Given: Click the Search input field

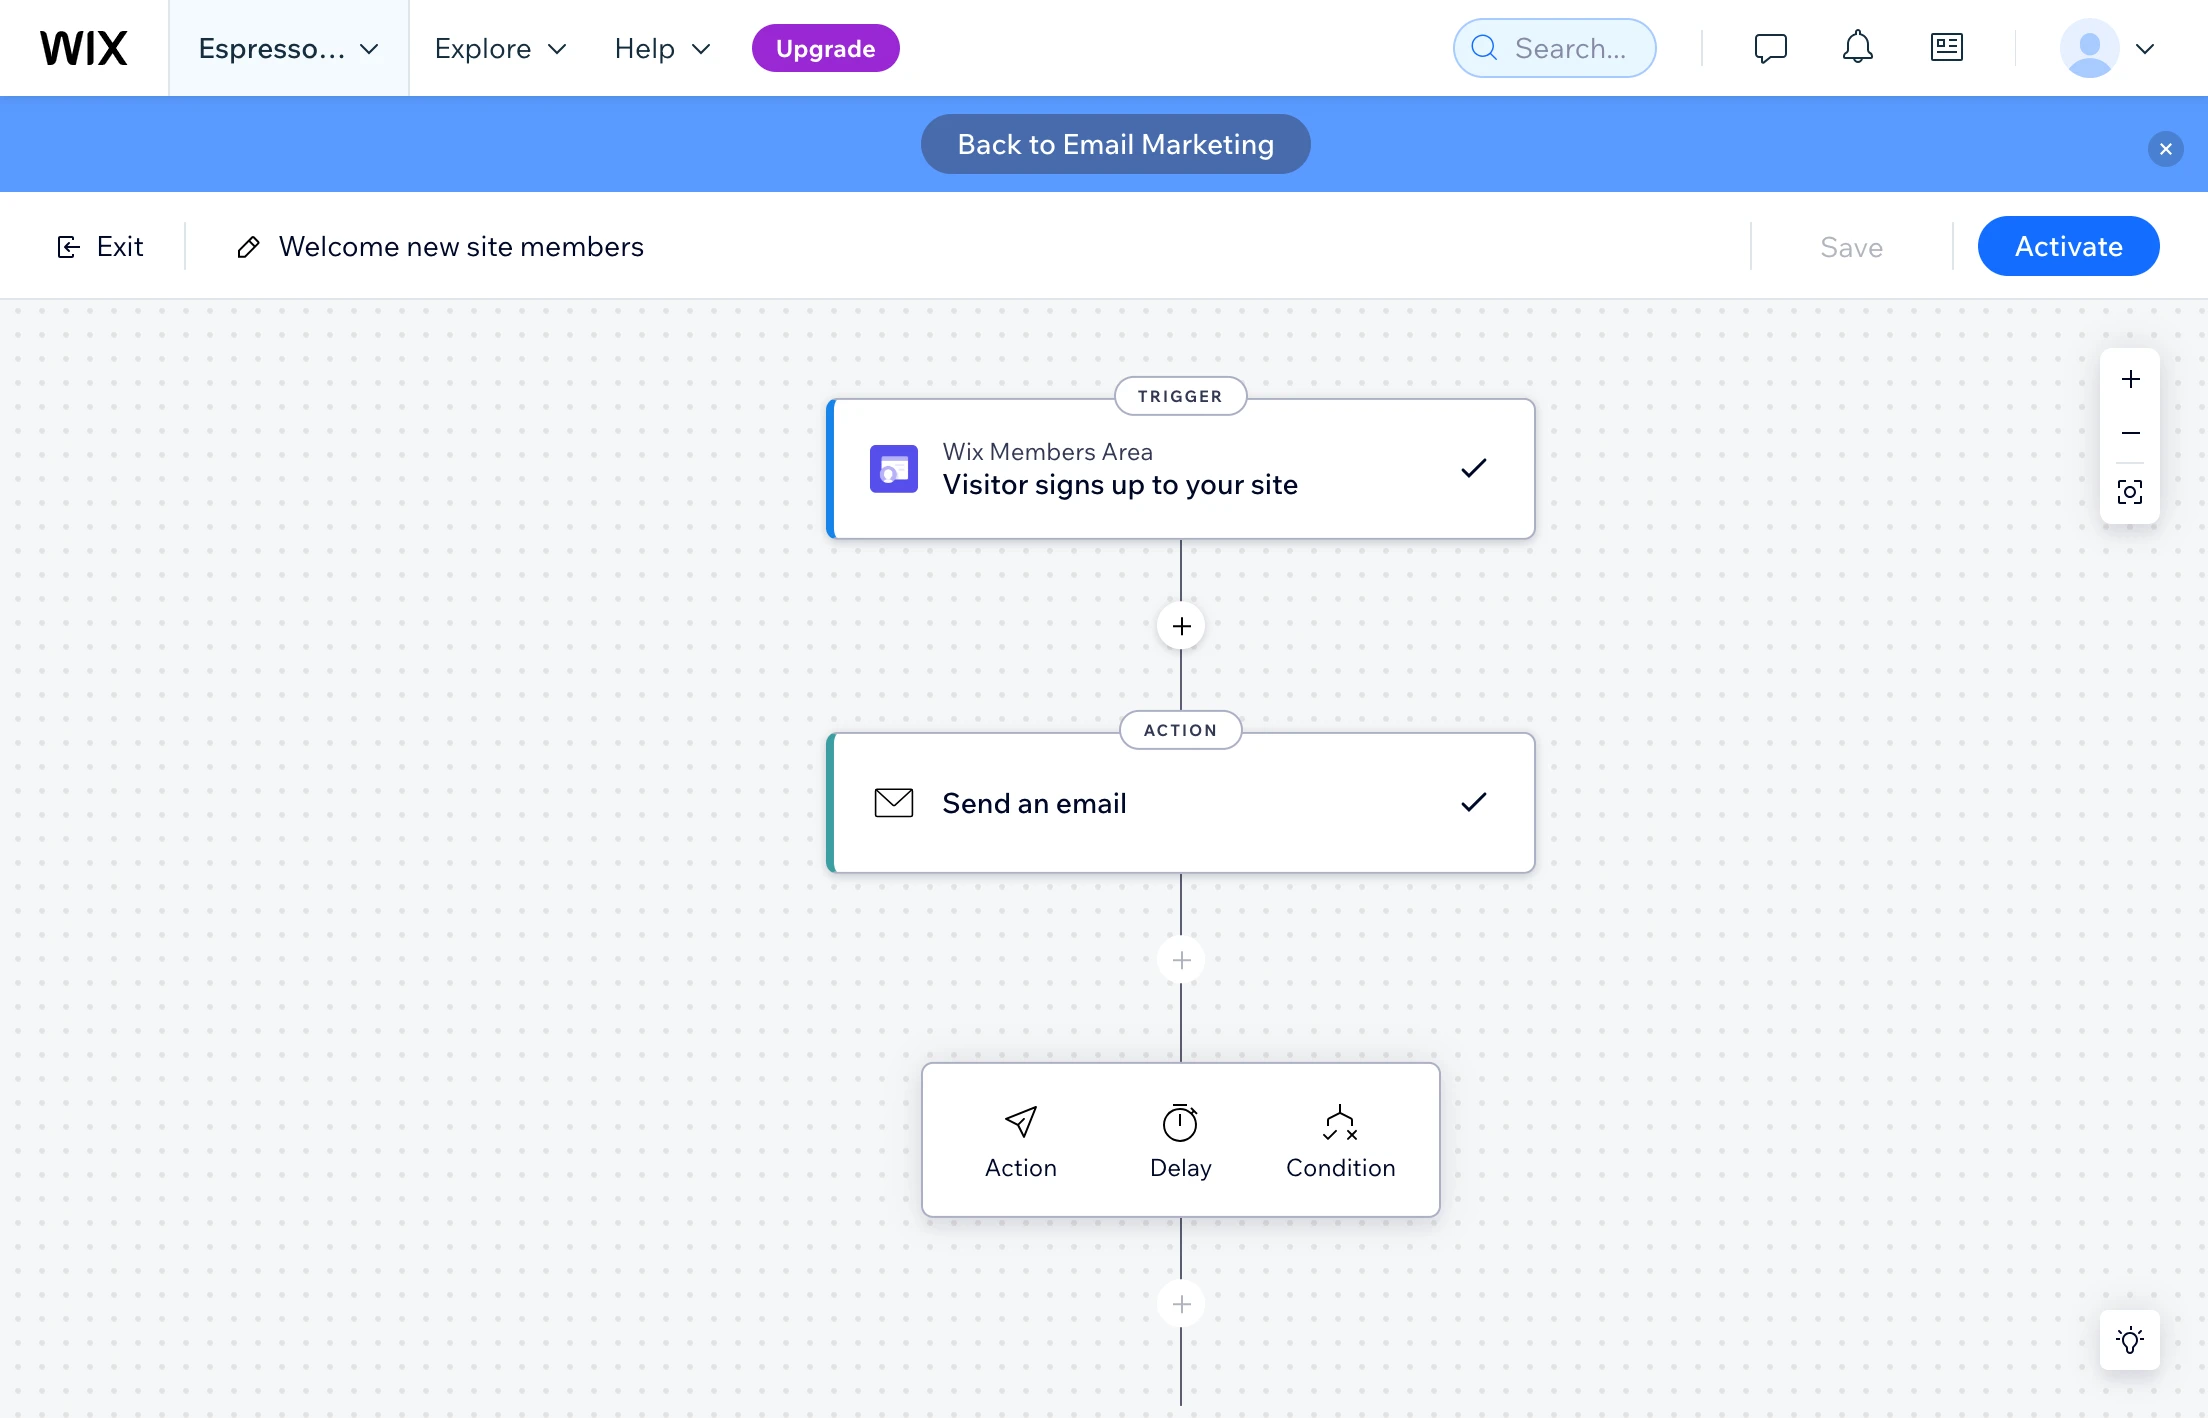Looking at the screenshot, I should [x=1568, y=48].
